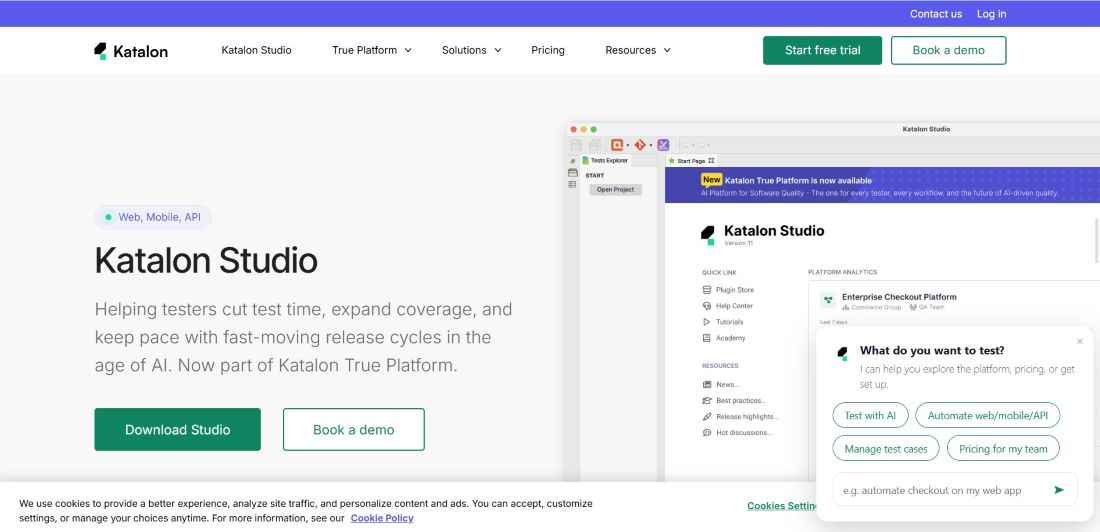Expand the True Platform dropdown chevron
Screen dimensions: 1100x532
tap(408, 51)
